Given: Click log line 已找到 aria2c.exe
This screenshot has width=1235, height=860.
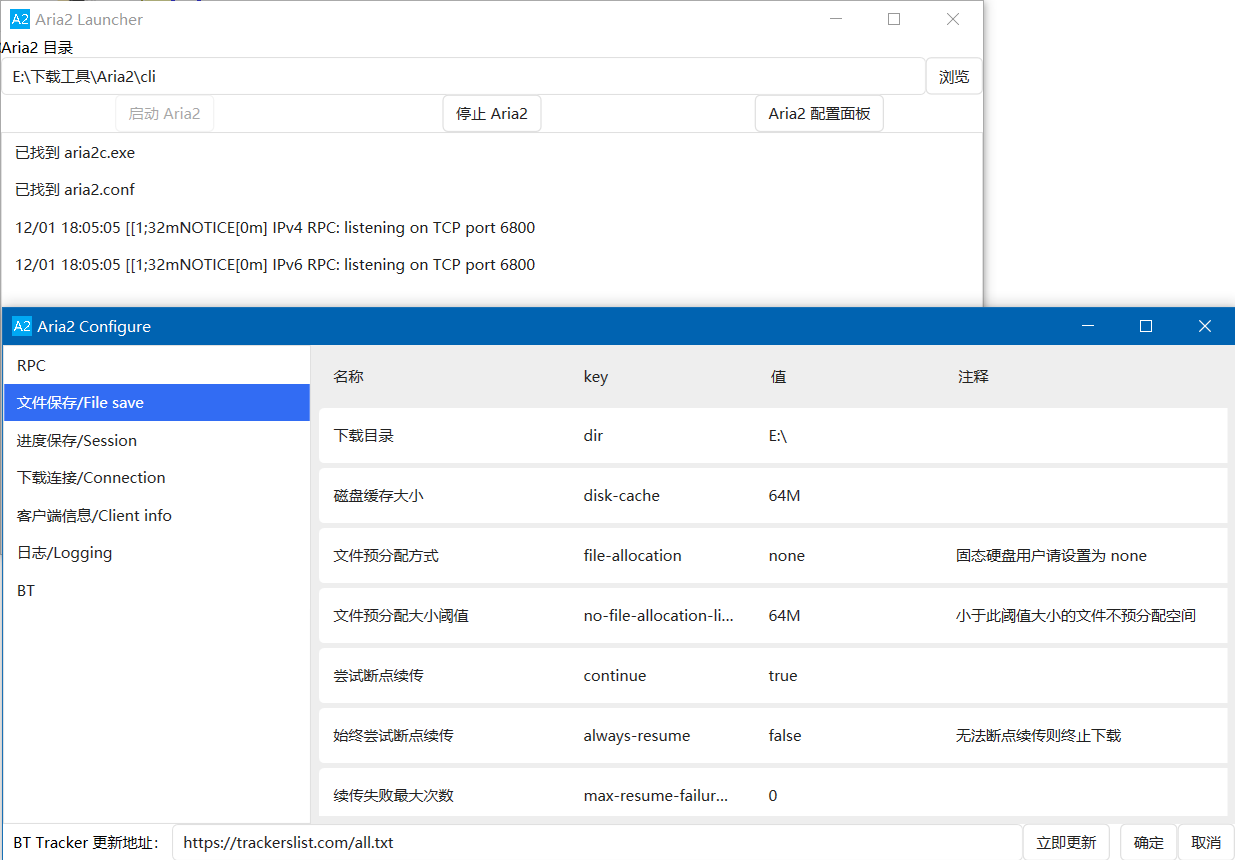Looking at the screenshot, I should (75, 153).
